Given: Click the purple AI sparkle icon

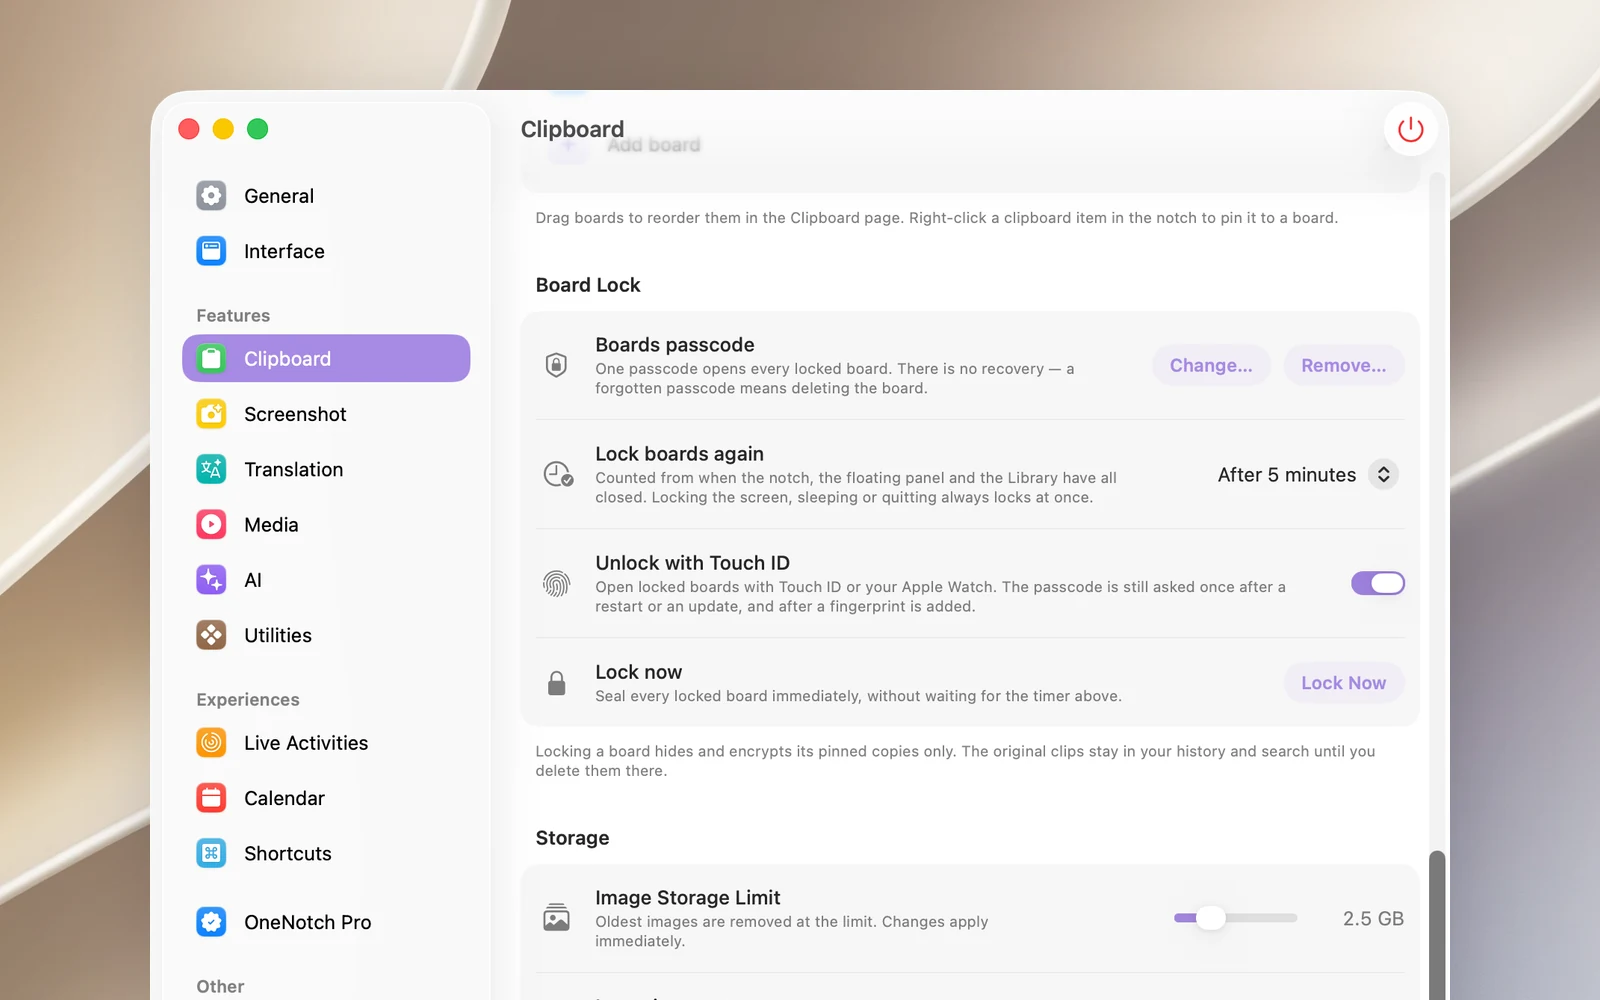Looking at the screenshot, I should (211, 580).
